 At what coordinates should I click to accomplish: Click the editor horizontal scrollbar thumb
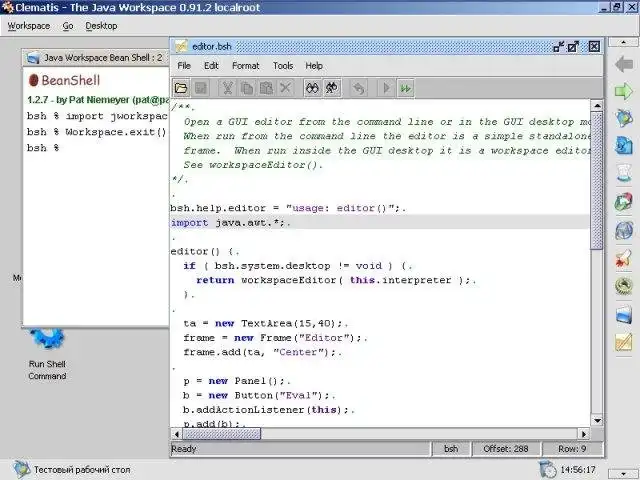pyautogui.click(x=221, y=434)
